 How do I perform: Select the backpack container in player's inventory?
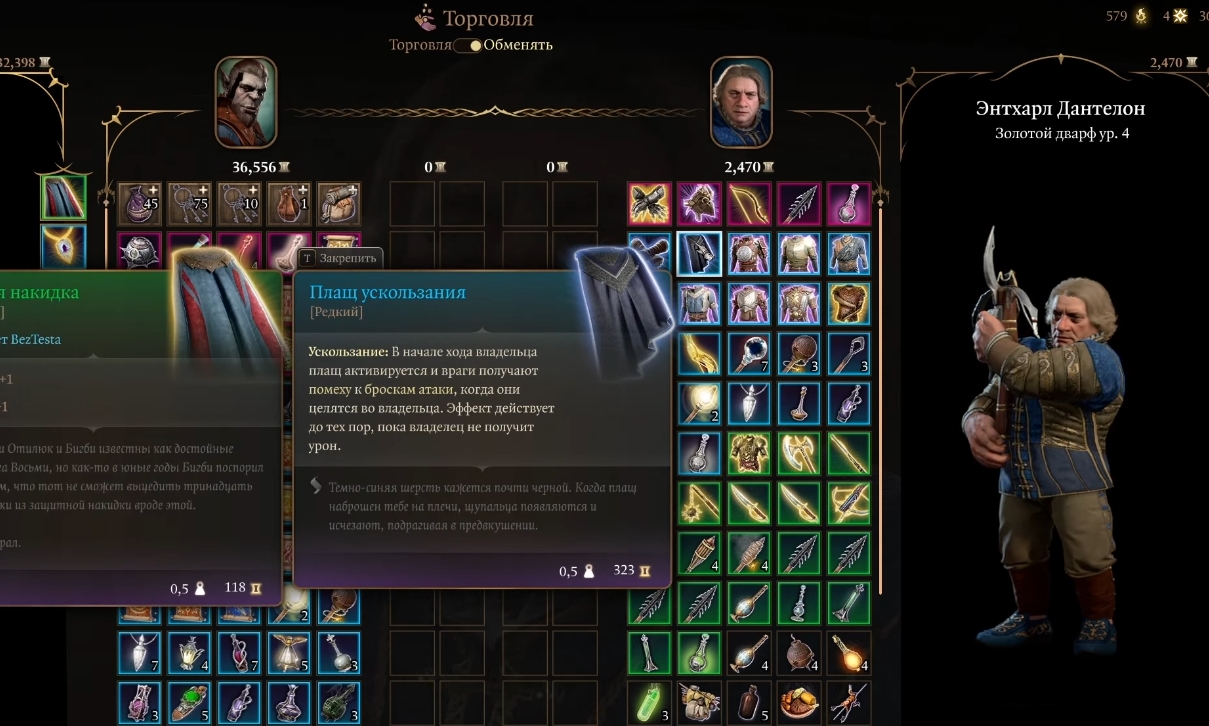pyautogui.click(x=339, y=203)
